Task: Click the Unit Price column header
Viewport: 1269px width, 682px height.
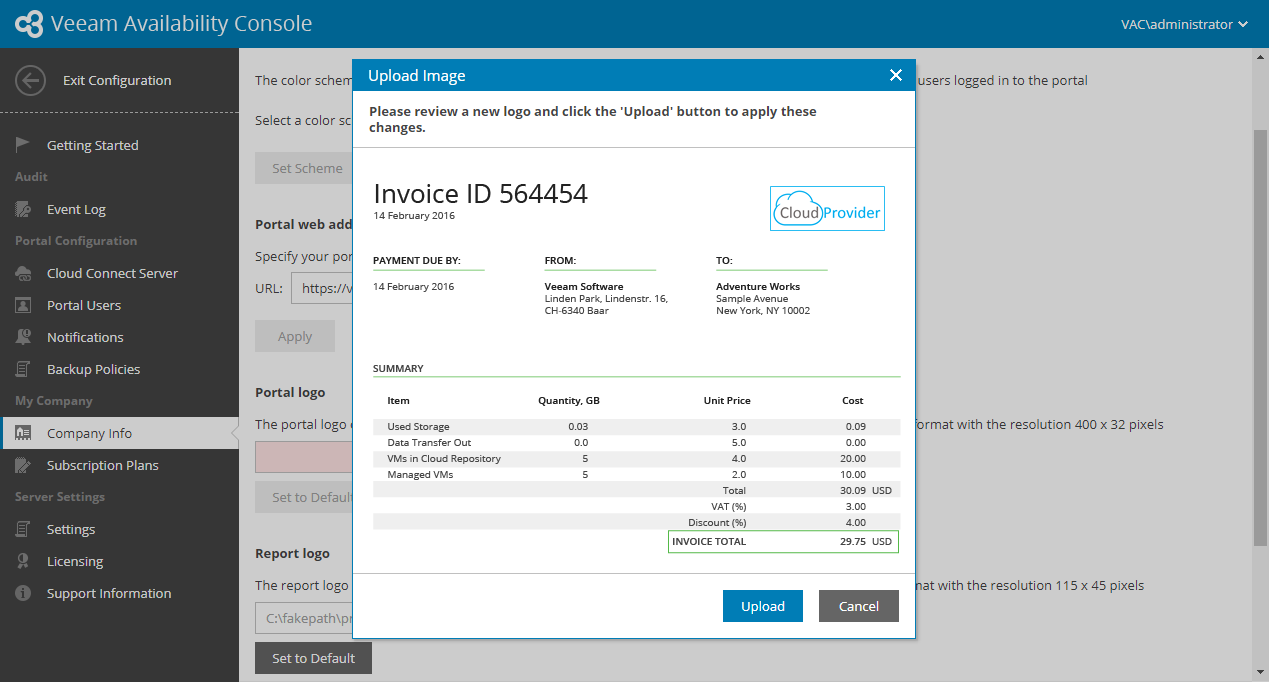Action: point(727,400)
